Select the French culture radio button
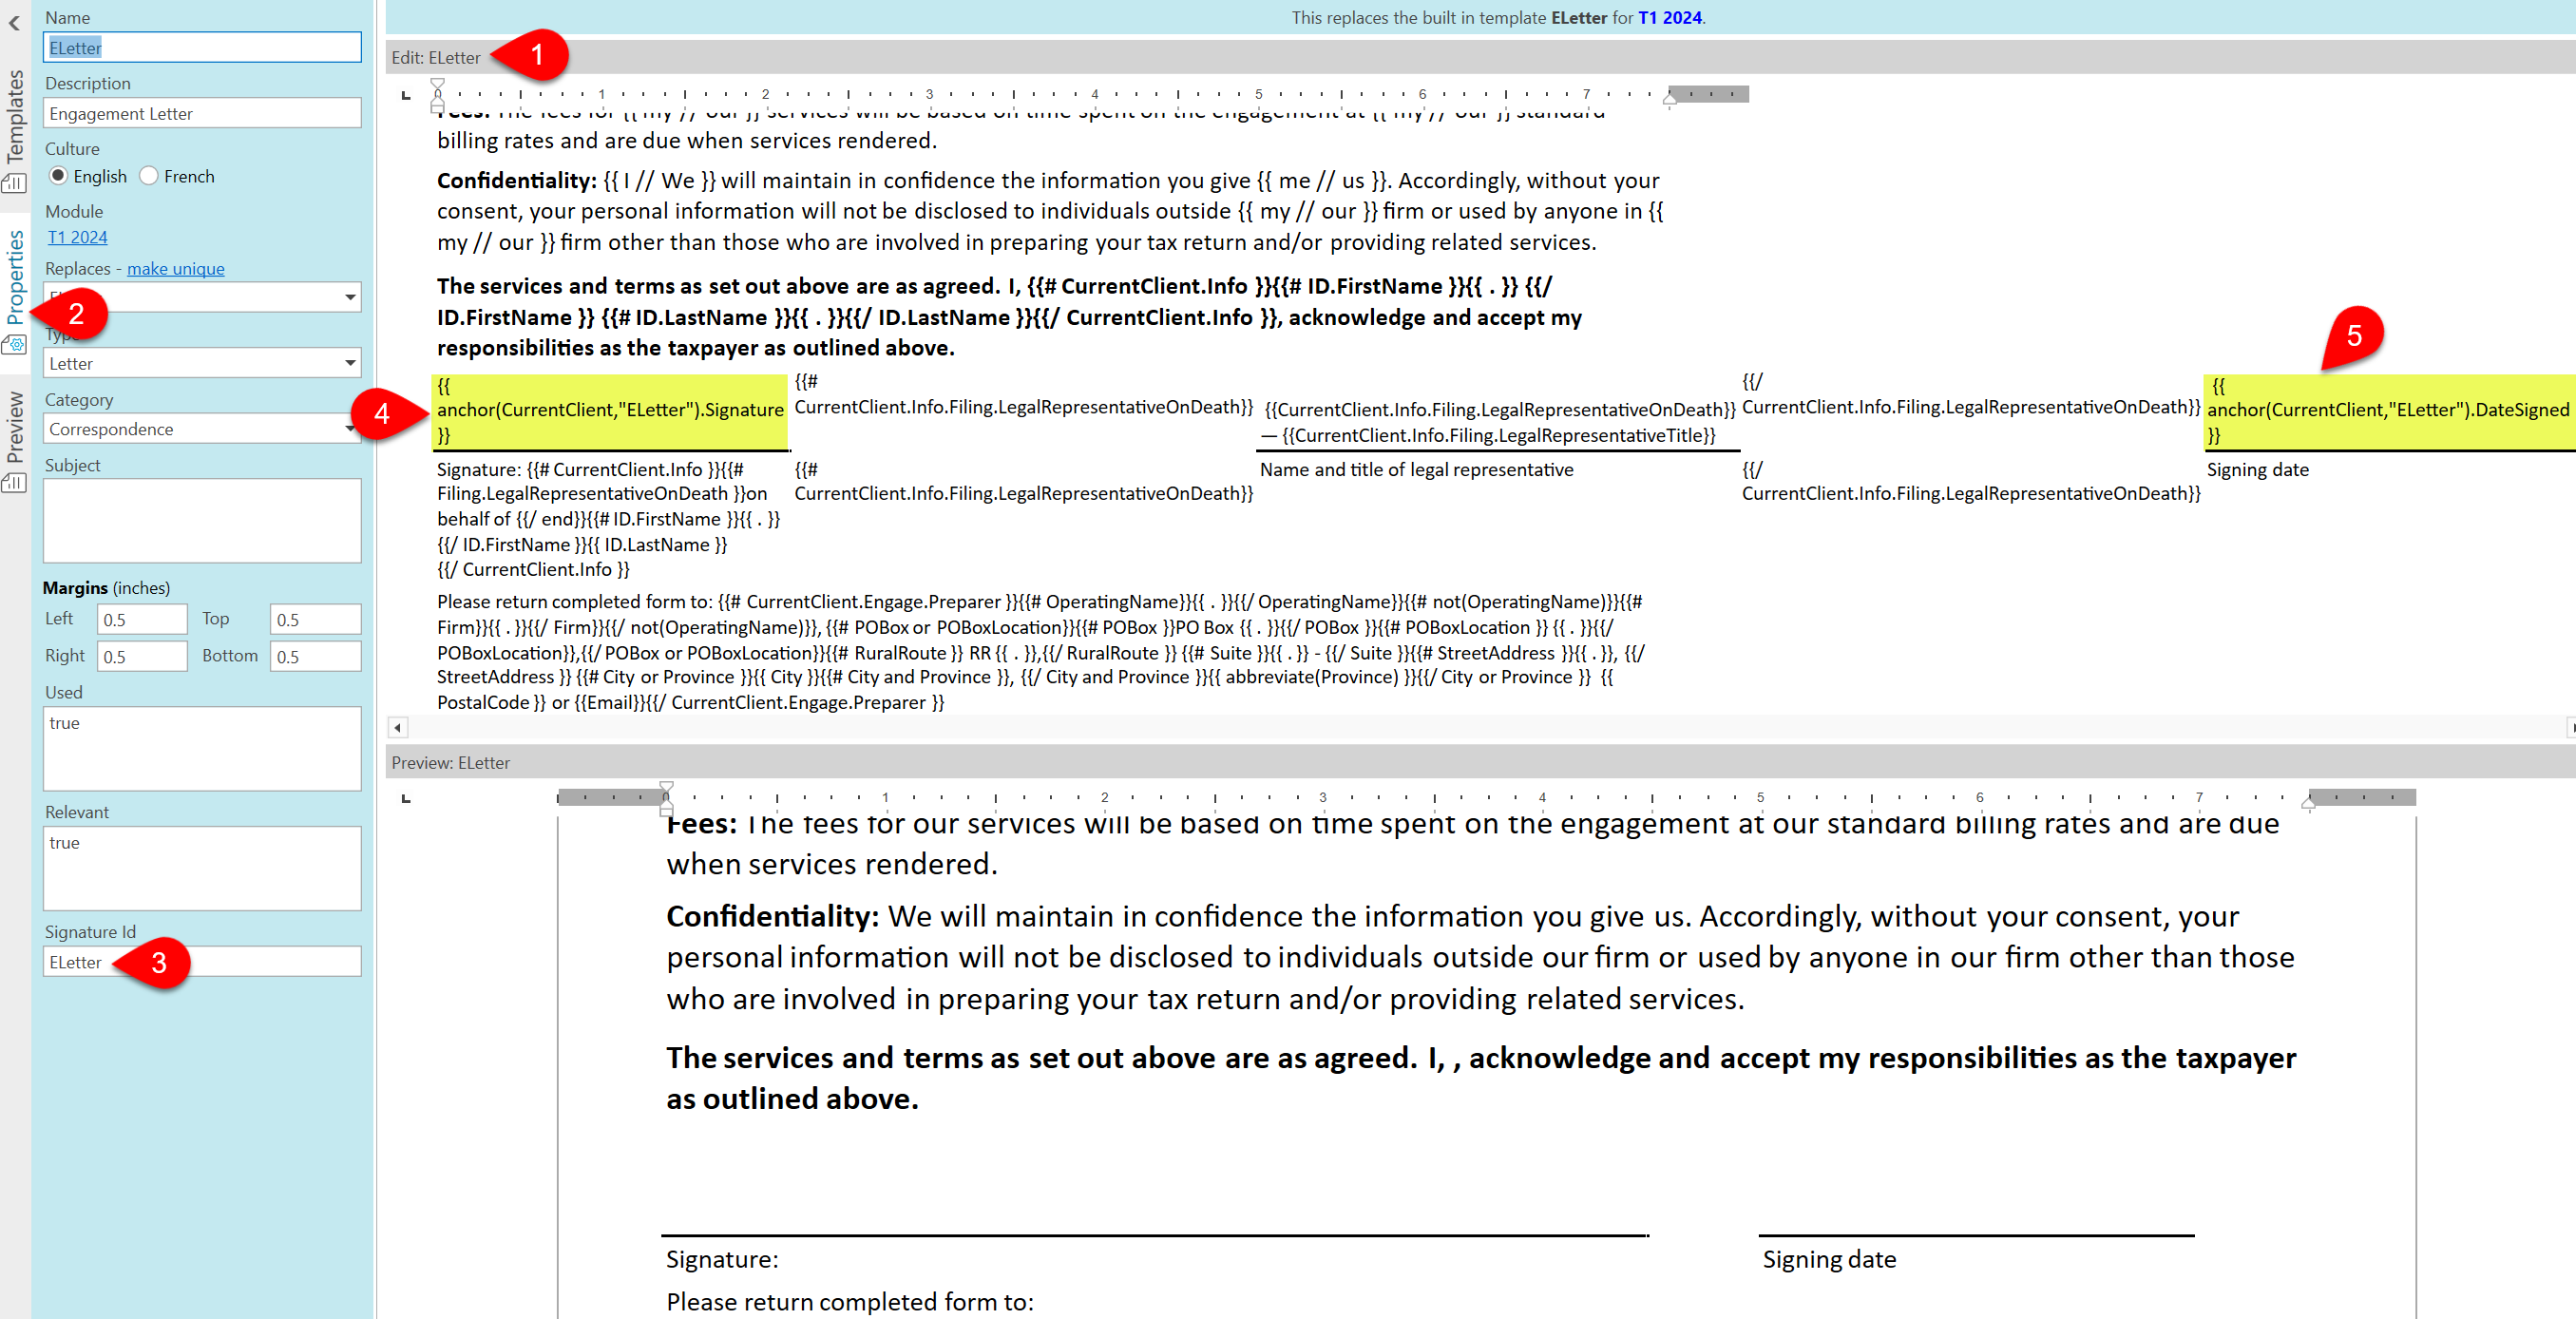The height and width of the screenshot is (1319, 2576). coord(148,176)
